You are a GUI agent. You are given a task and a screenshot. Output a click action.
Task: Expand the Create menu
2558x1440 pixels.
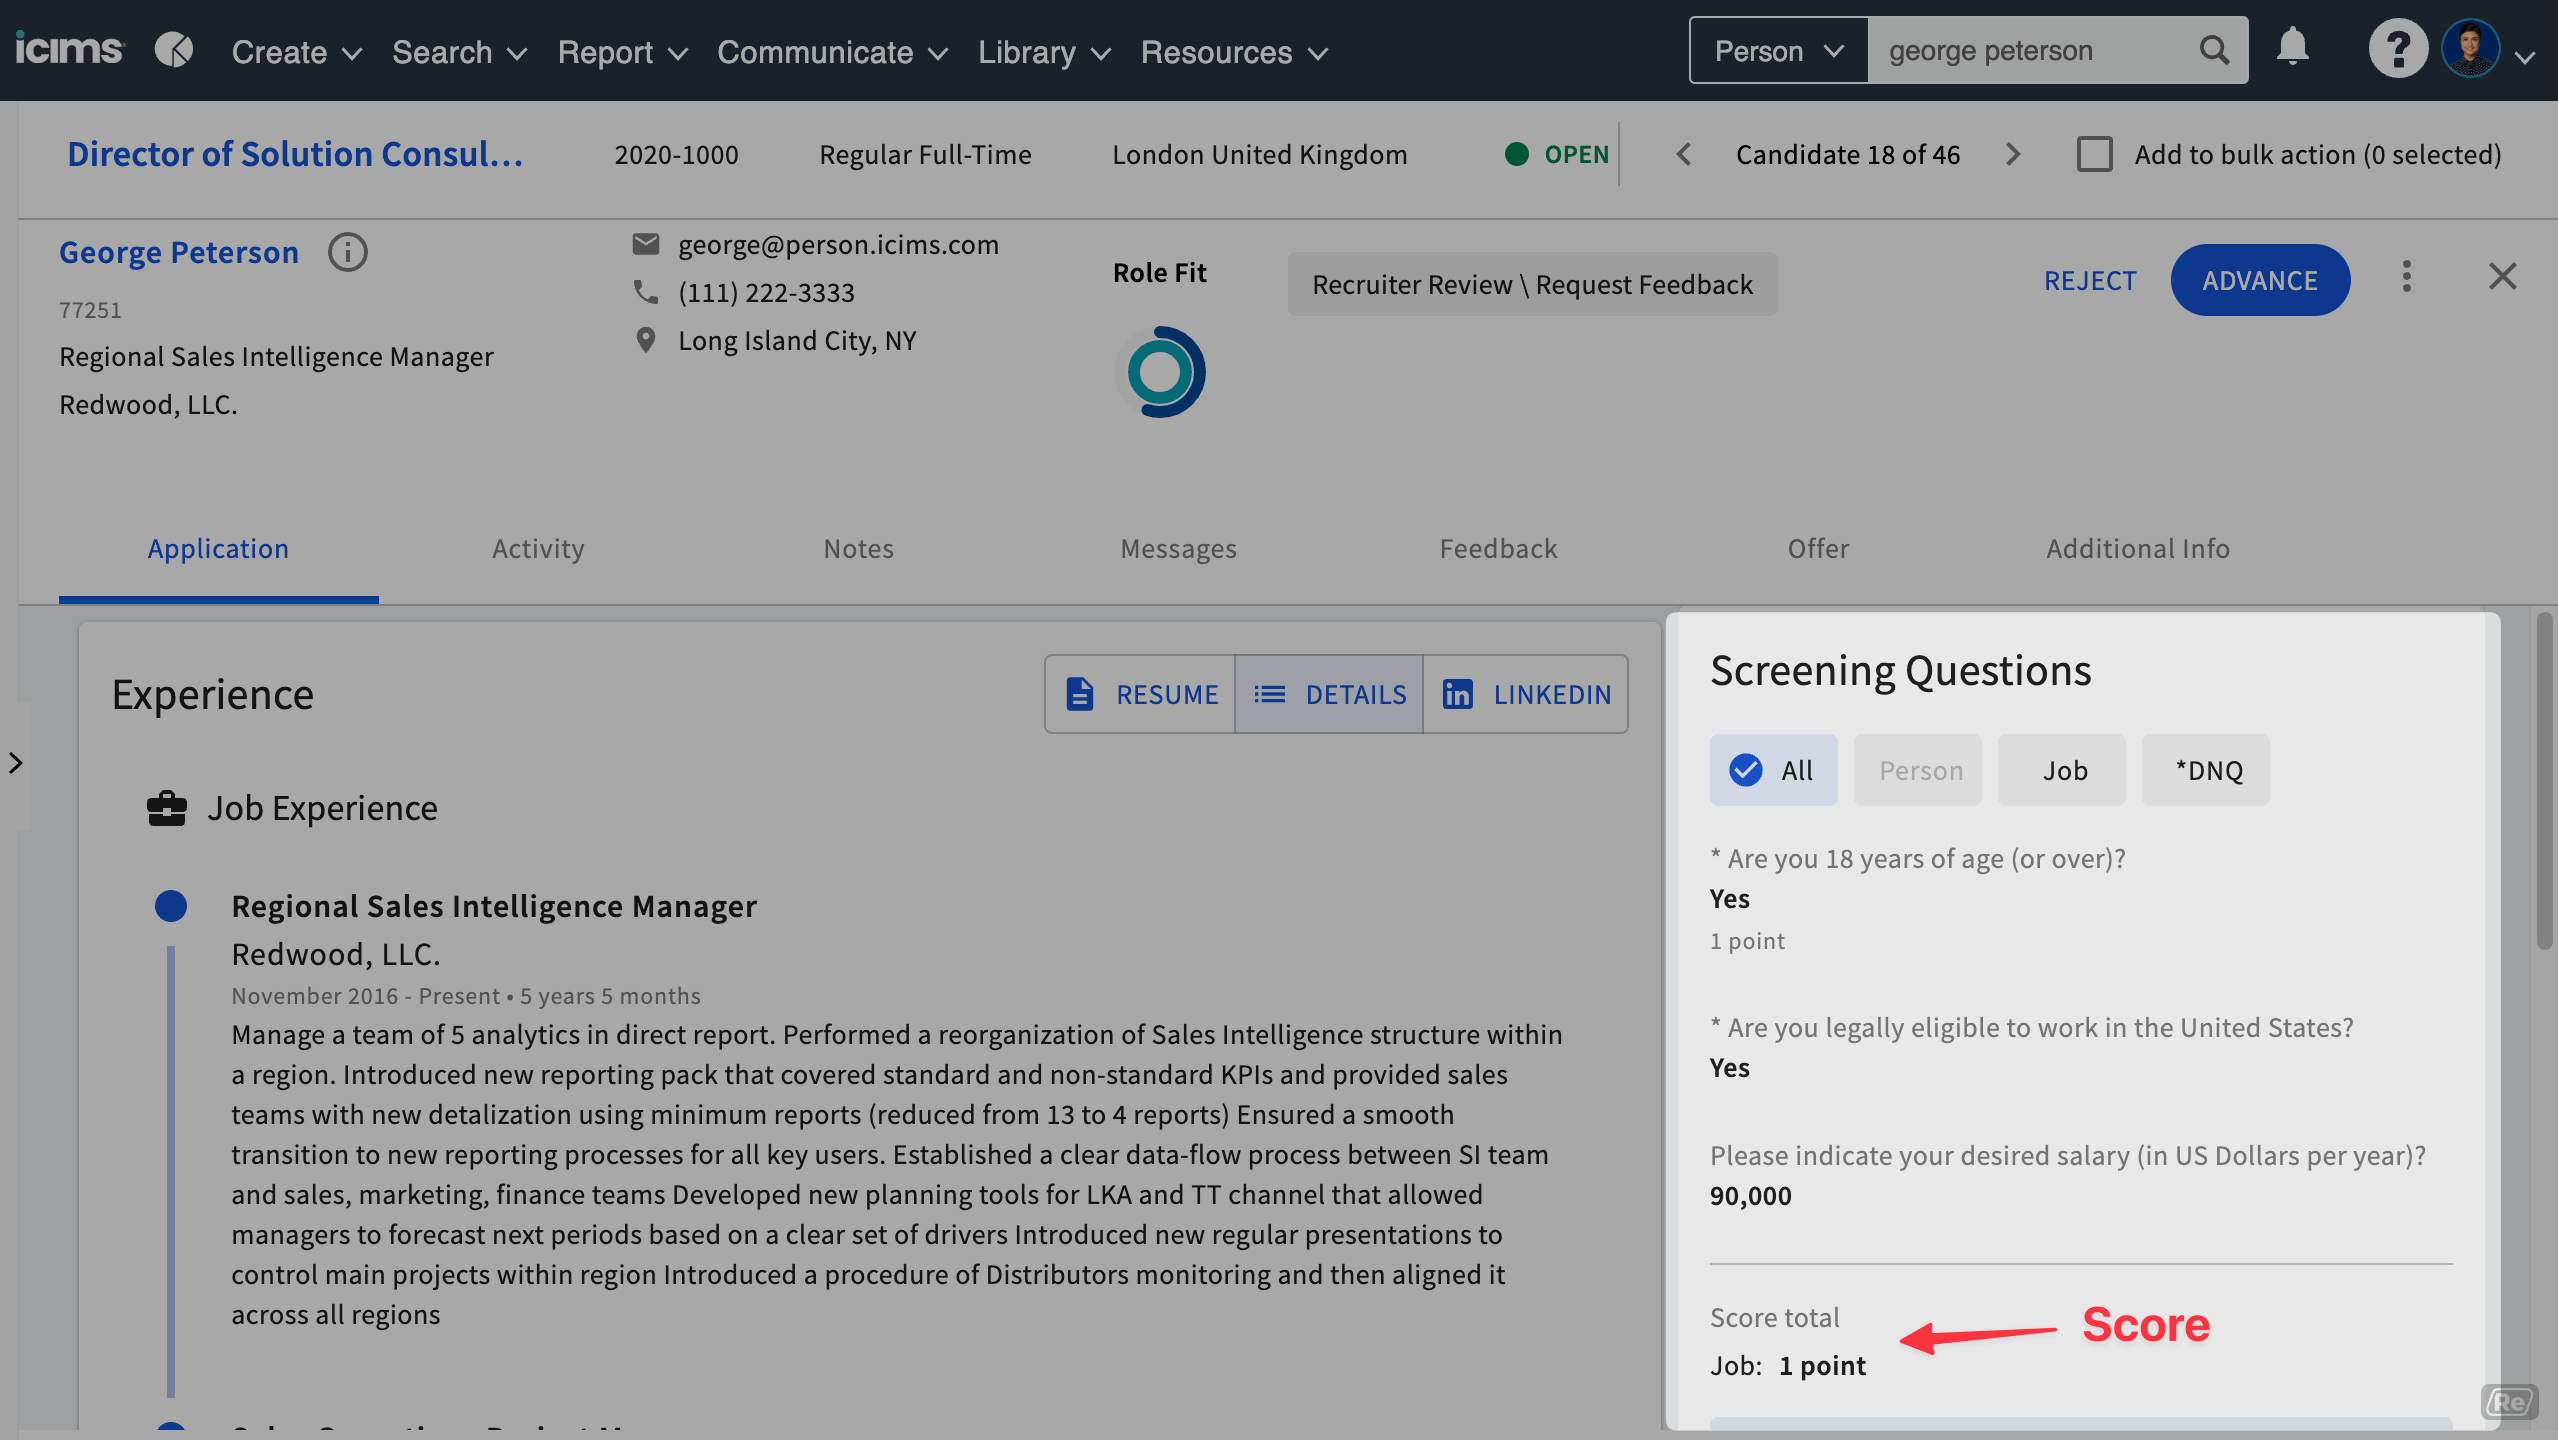pyautogui.click(x=297, y=52)
